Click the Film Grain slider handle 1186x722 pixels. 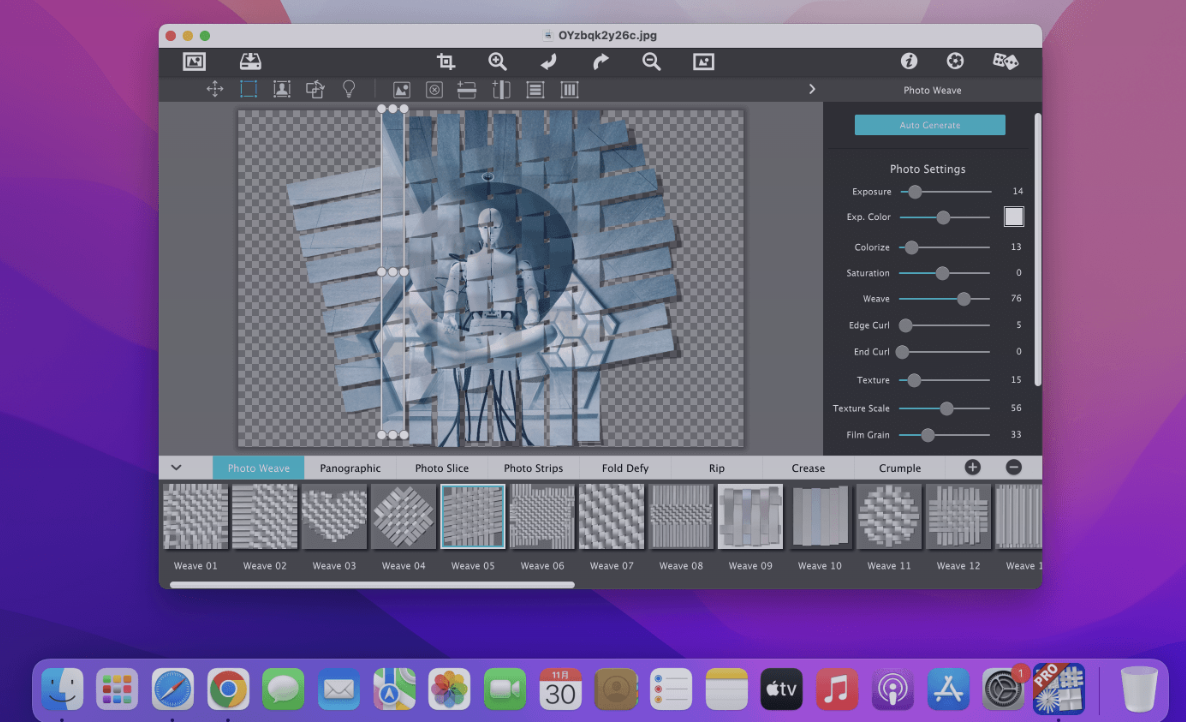pos(927,435)
